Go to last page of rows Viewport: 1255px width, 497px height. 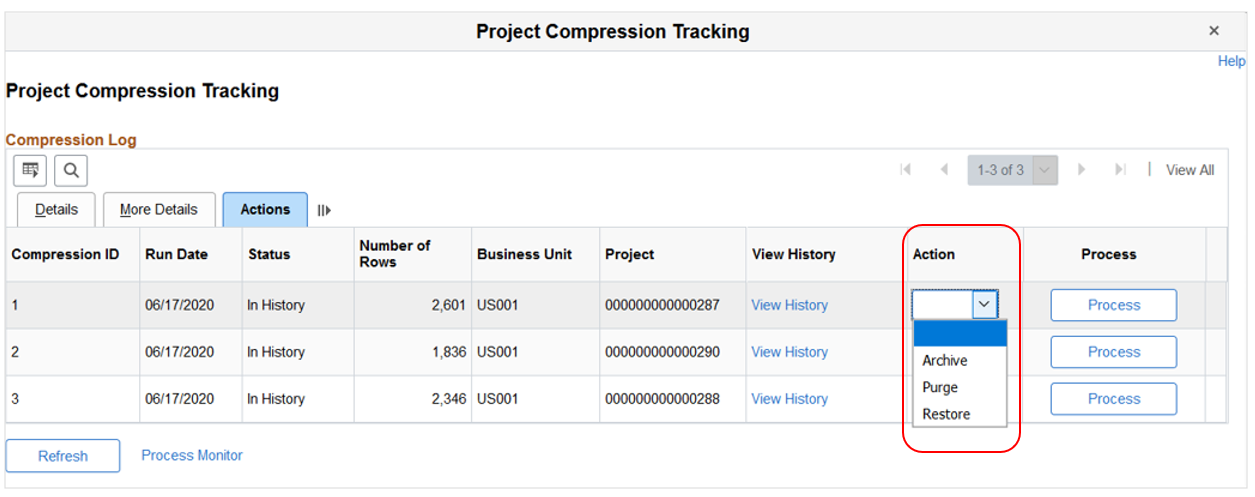[x=1120, y=170]
